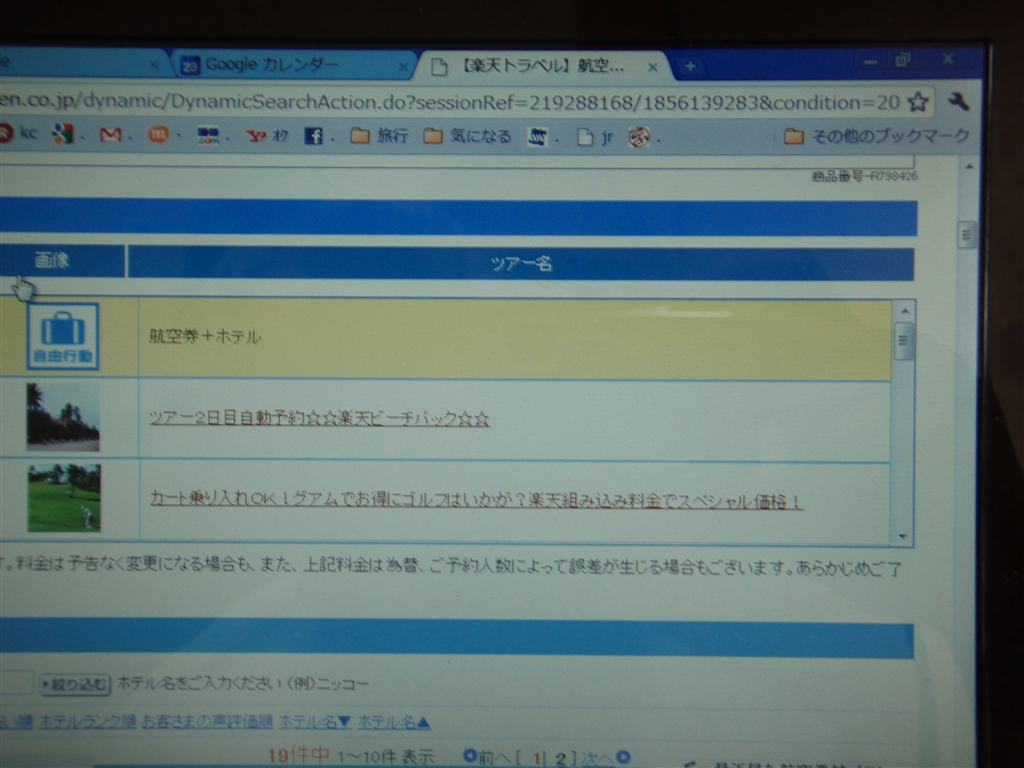Open the ツアー2日目自動予約 楽天ビーチパック link
This screenshot has width=1024, height=768.
pyautogui.click(x=319, y=418)
